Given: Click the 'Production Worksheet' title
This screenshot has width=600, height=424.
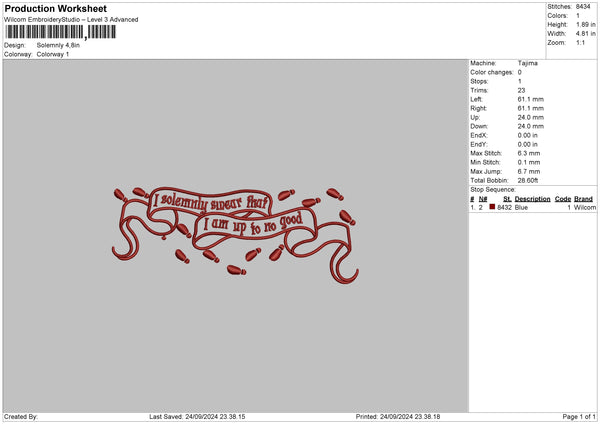Looking at the screenshot, I should pyautogui.click(x=55, y=8).
